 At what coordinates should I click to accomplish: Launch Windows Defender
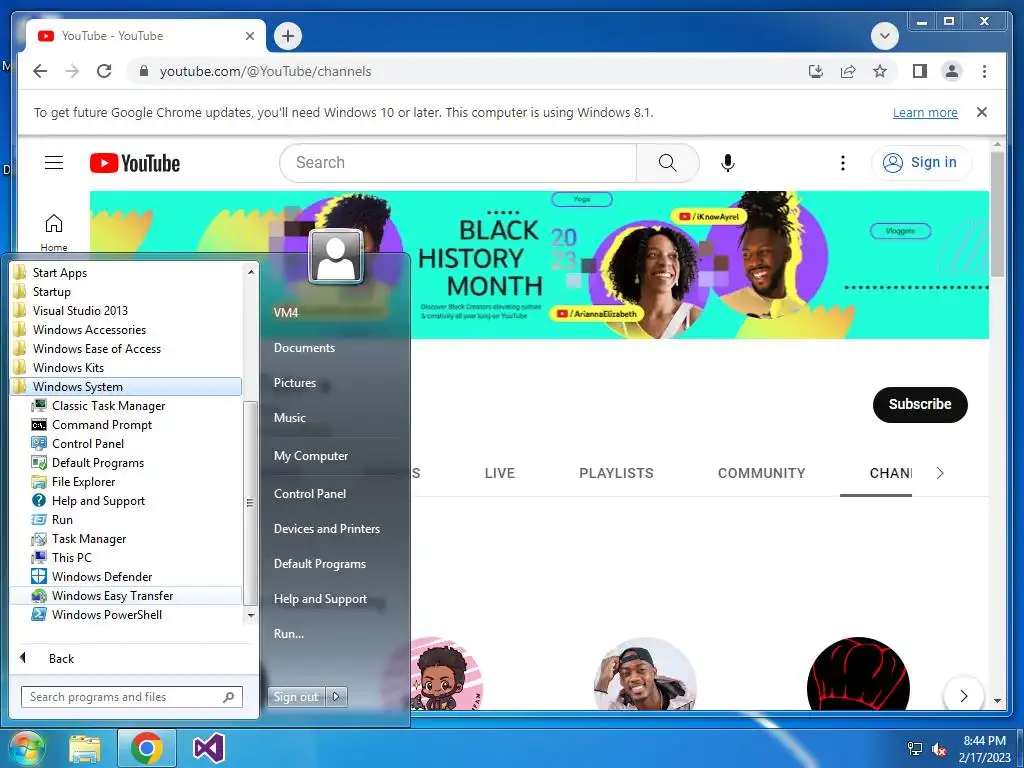102,576
